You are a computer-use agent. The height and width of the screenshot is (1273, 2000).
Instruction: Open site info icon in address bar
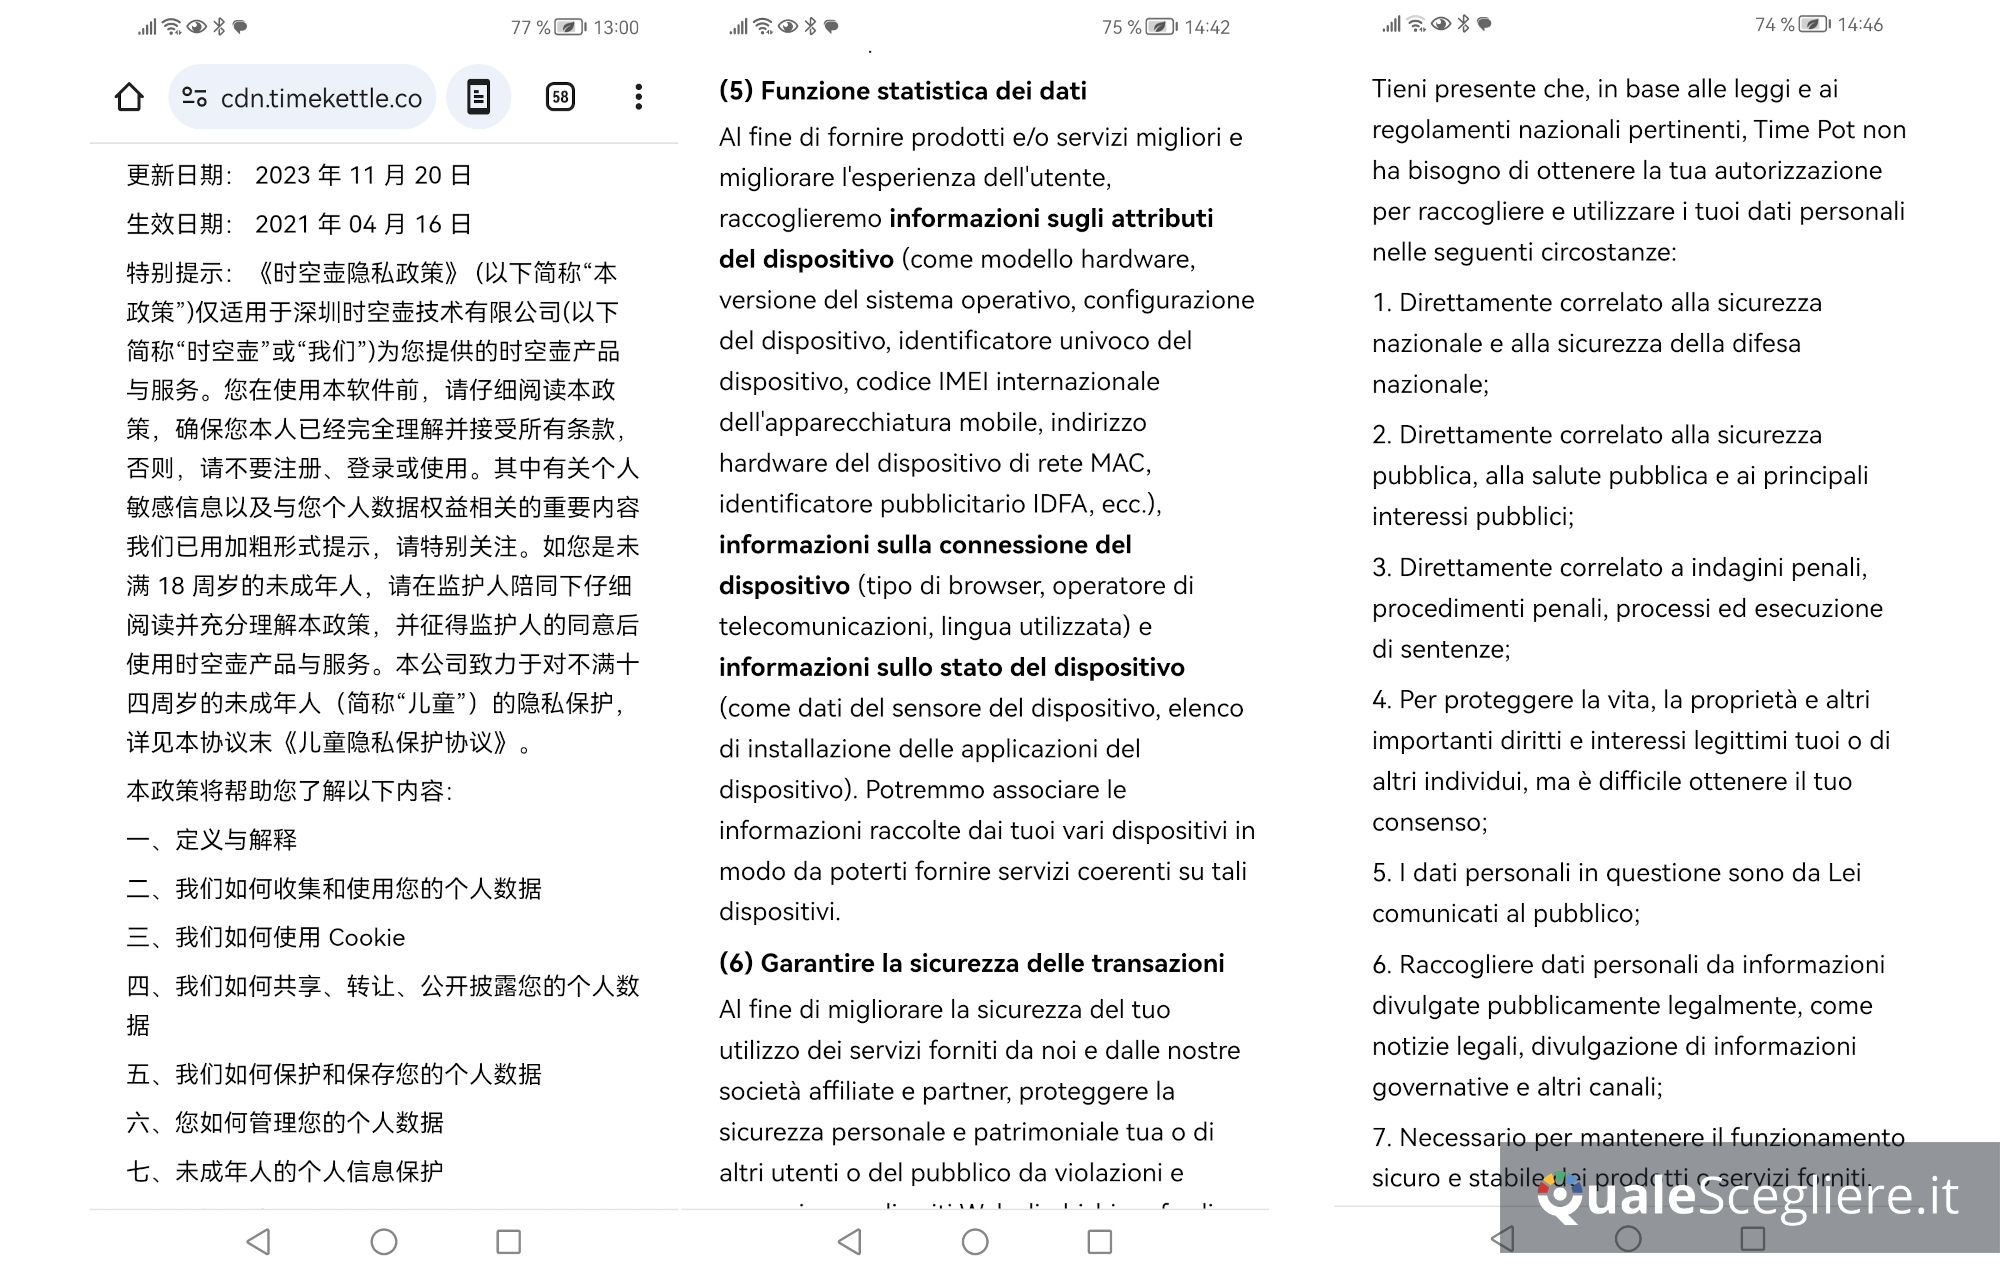coord(195,97)
